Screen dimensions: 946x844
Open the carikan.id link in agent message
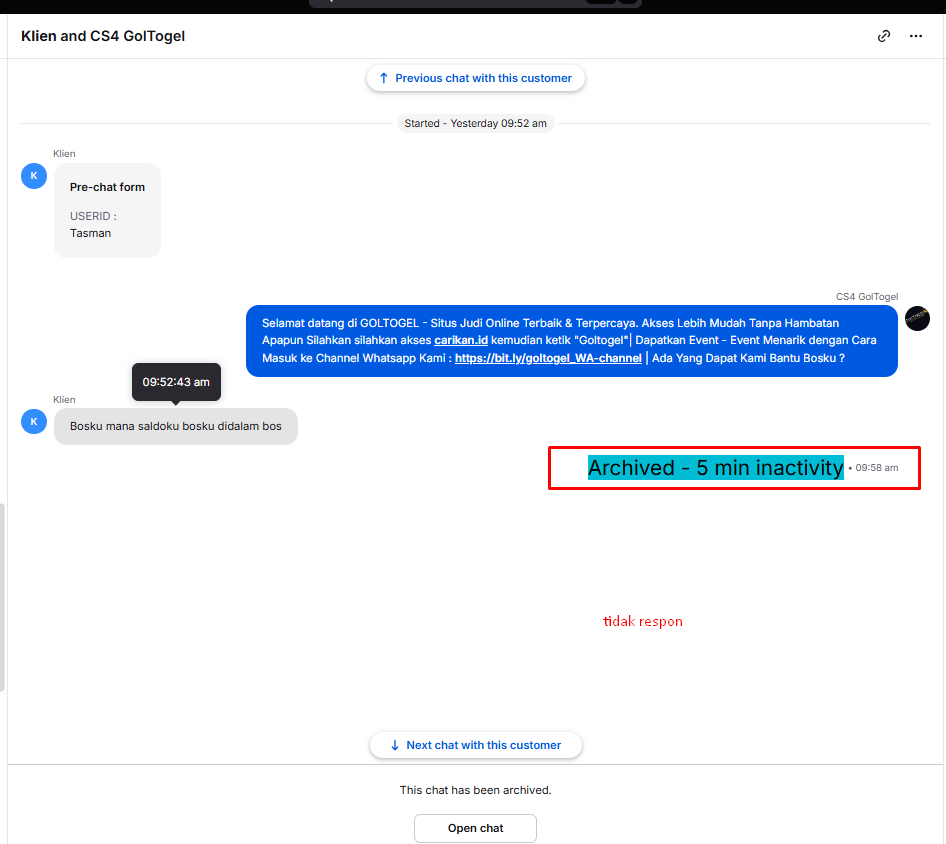point(461,340)
